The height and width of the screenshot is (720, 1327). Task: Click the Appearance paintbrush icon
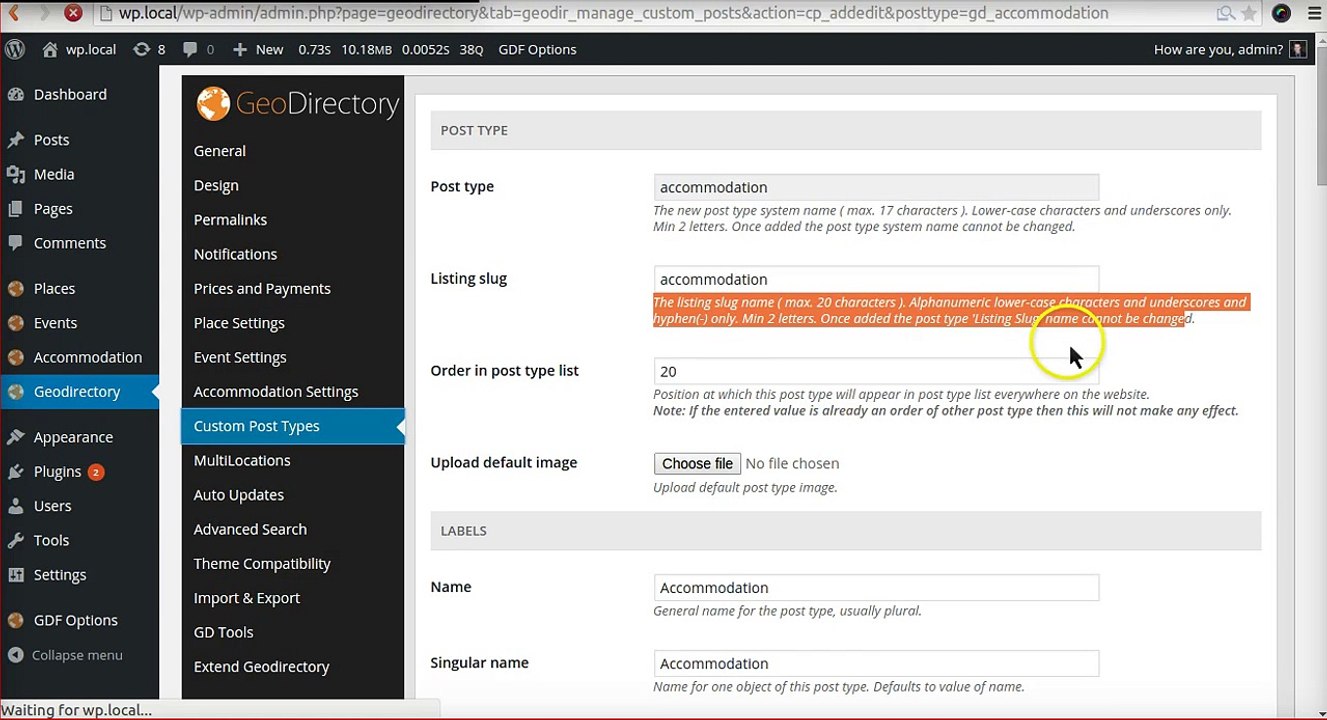point(16,437)
